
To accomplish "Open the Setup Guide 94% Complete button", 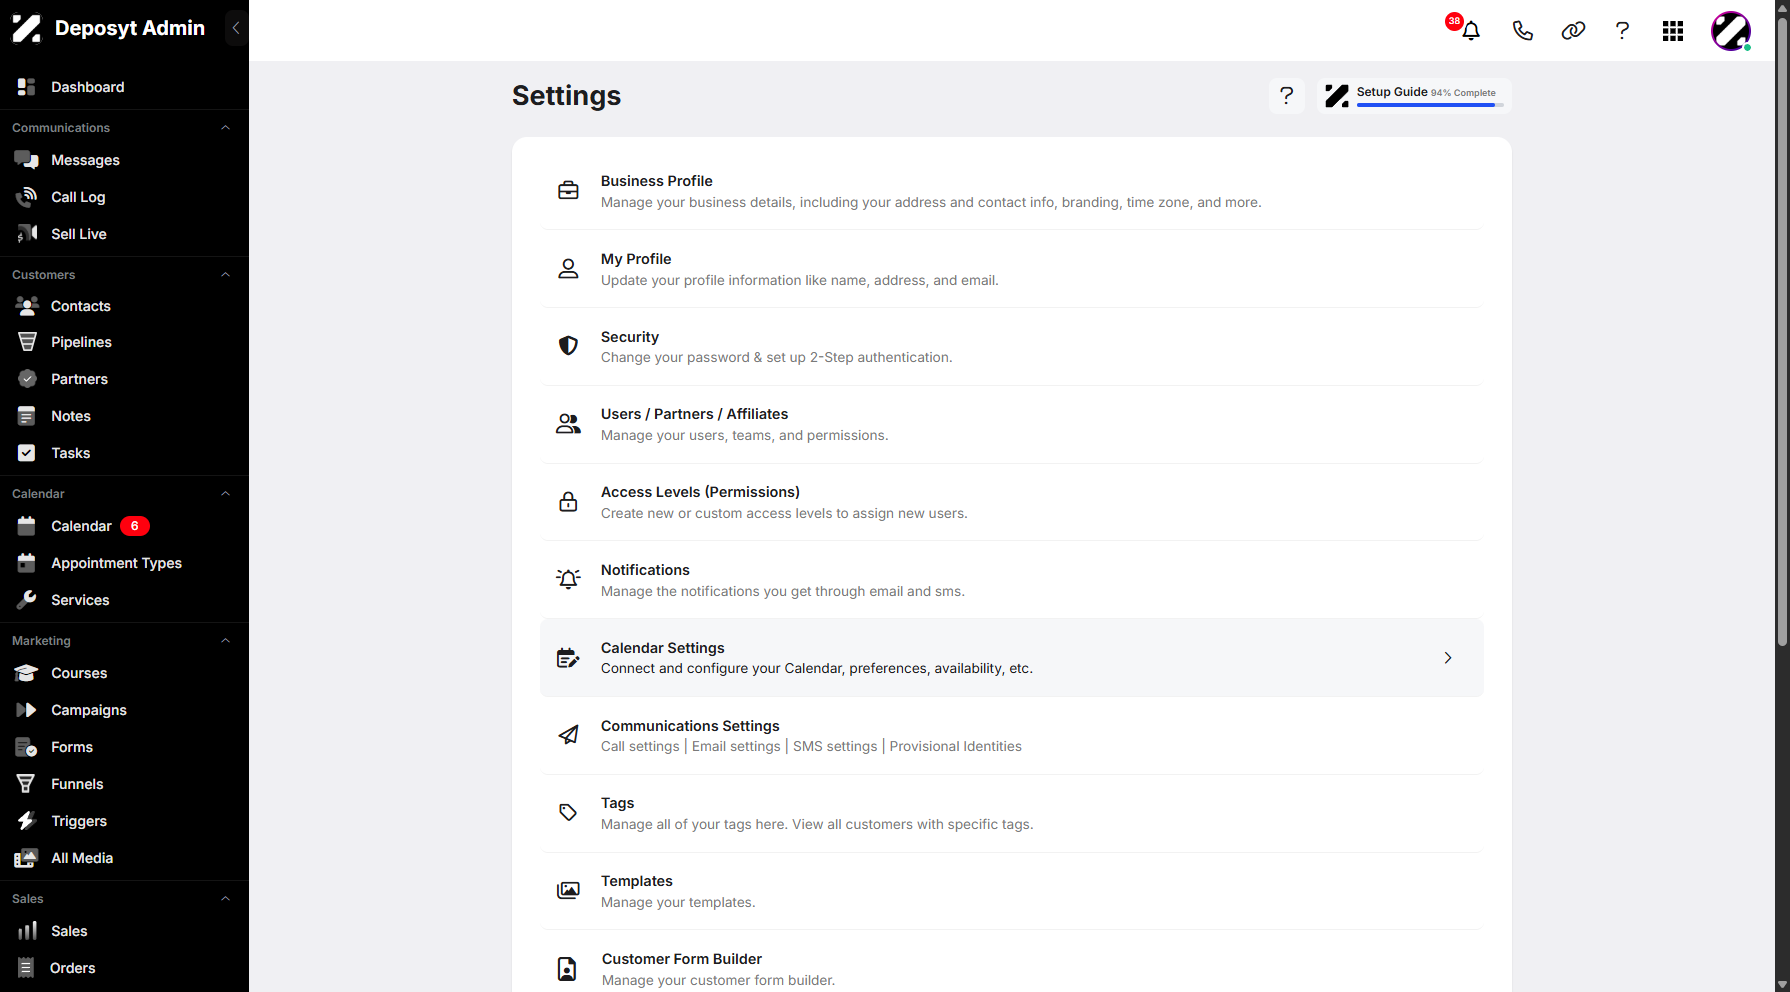I will pos(1413,96).
